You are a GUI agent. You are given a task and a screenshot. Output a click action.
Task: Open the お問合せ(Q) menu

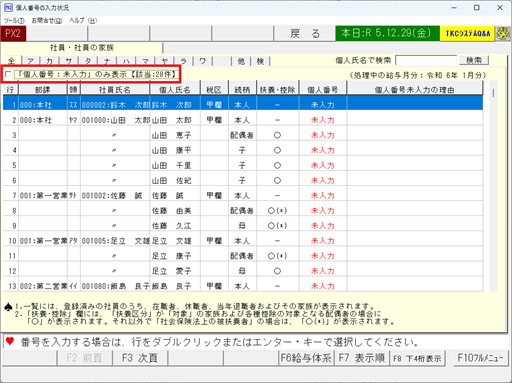click(x=47, y=21)
